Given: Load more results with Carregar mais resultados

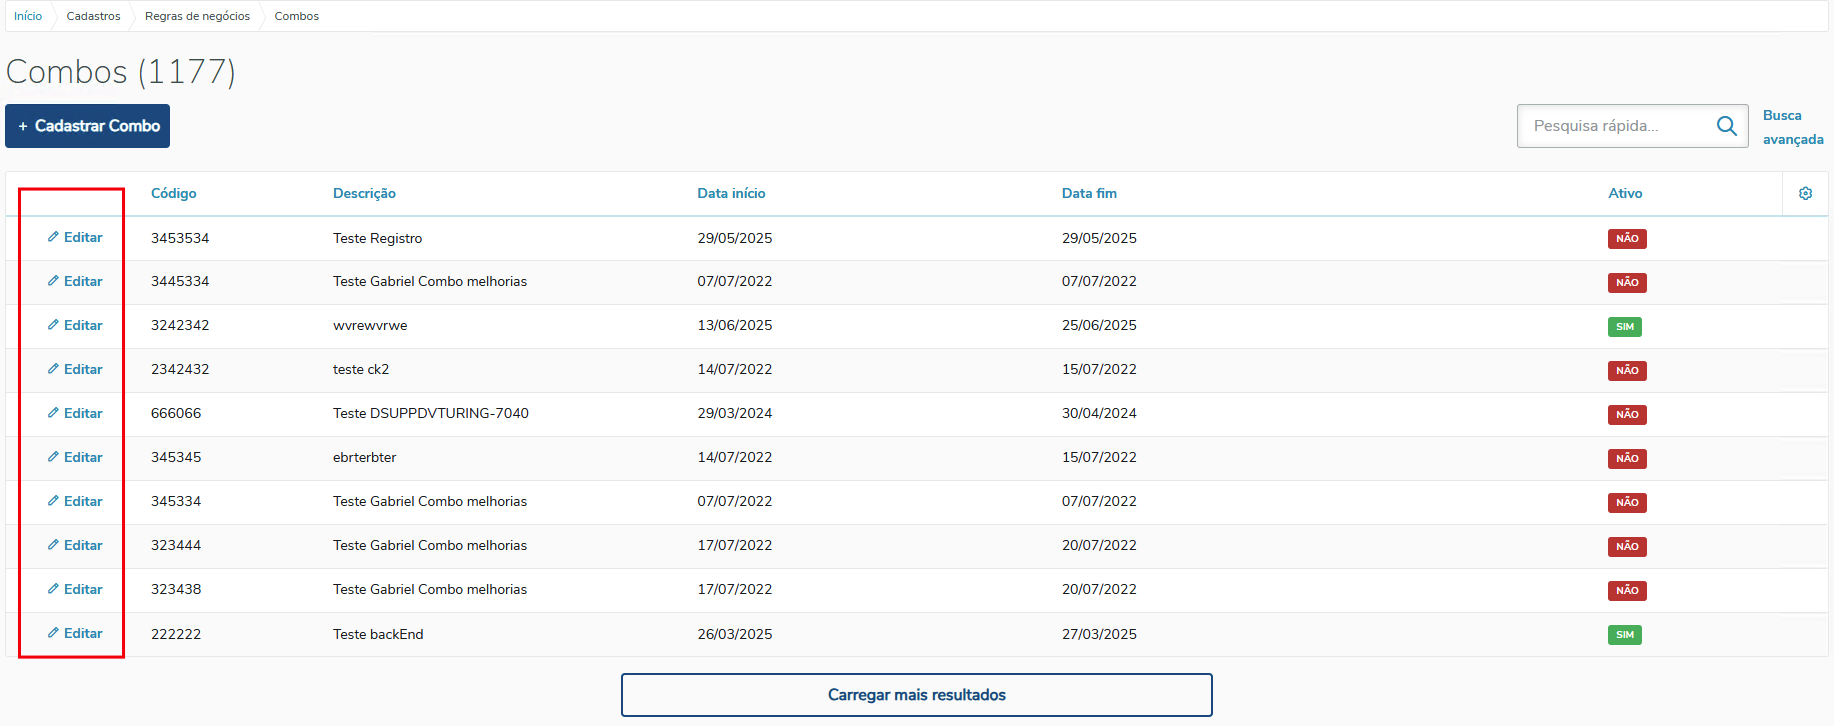Looking at the screenshot, I should [917, 695].
